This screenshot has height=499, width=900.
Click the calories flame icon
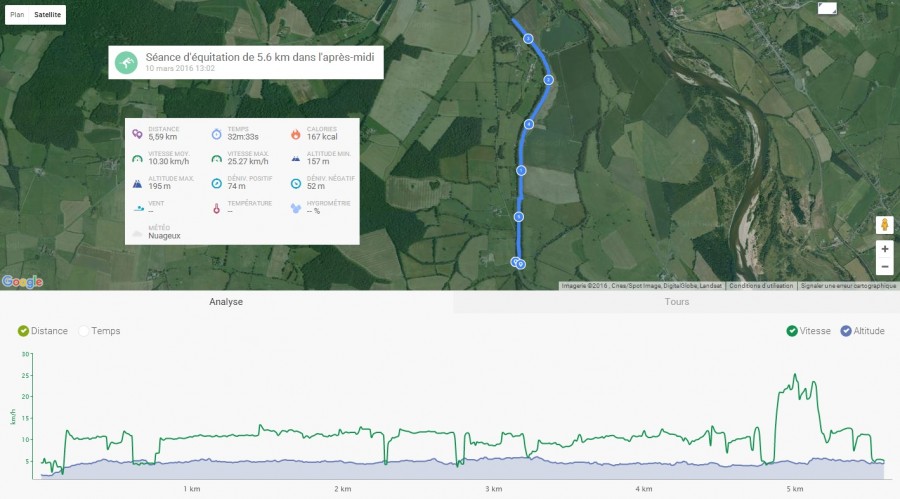pyautogui.click(x=296, y=133)
